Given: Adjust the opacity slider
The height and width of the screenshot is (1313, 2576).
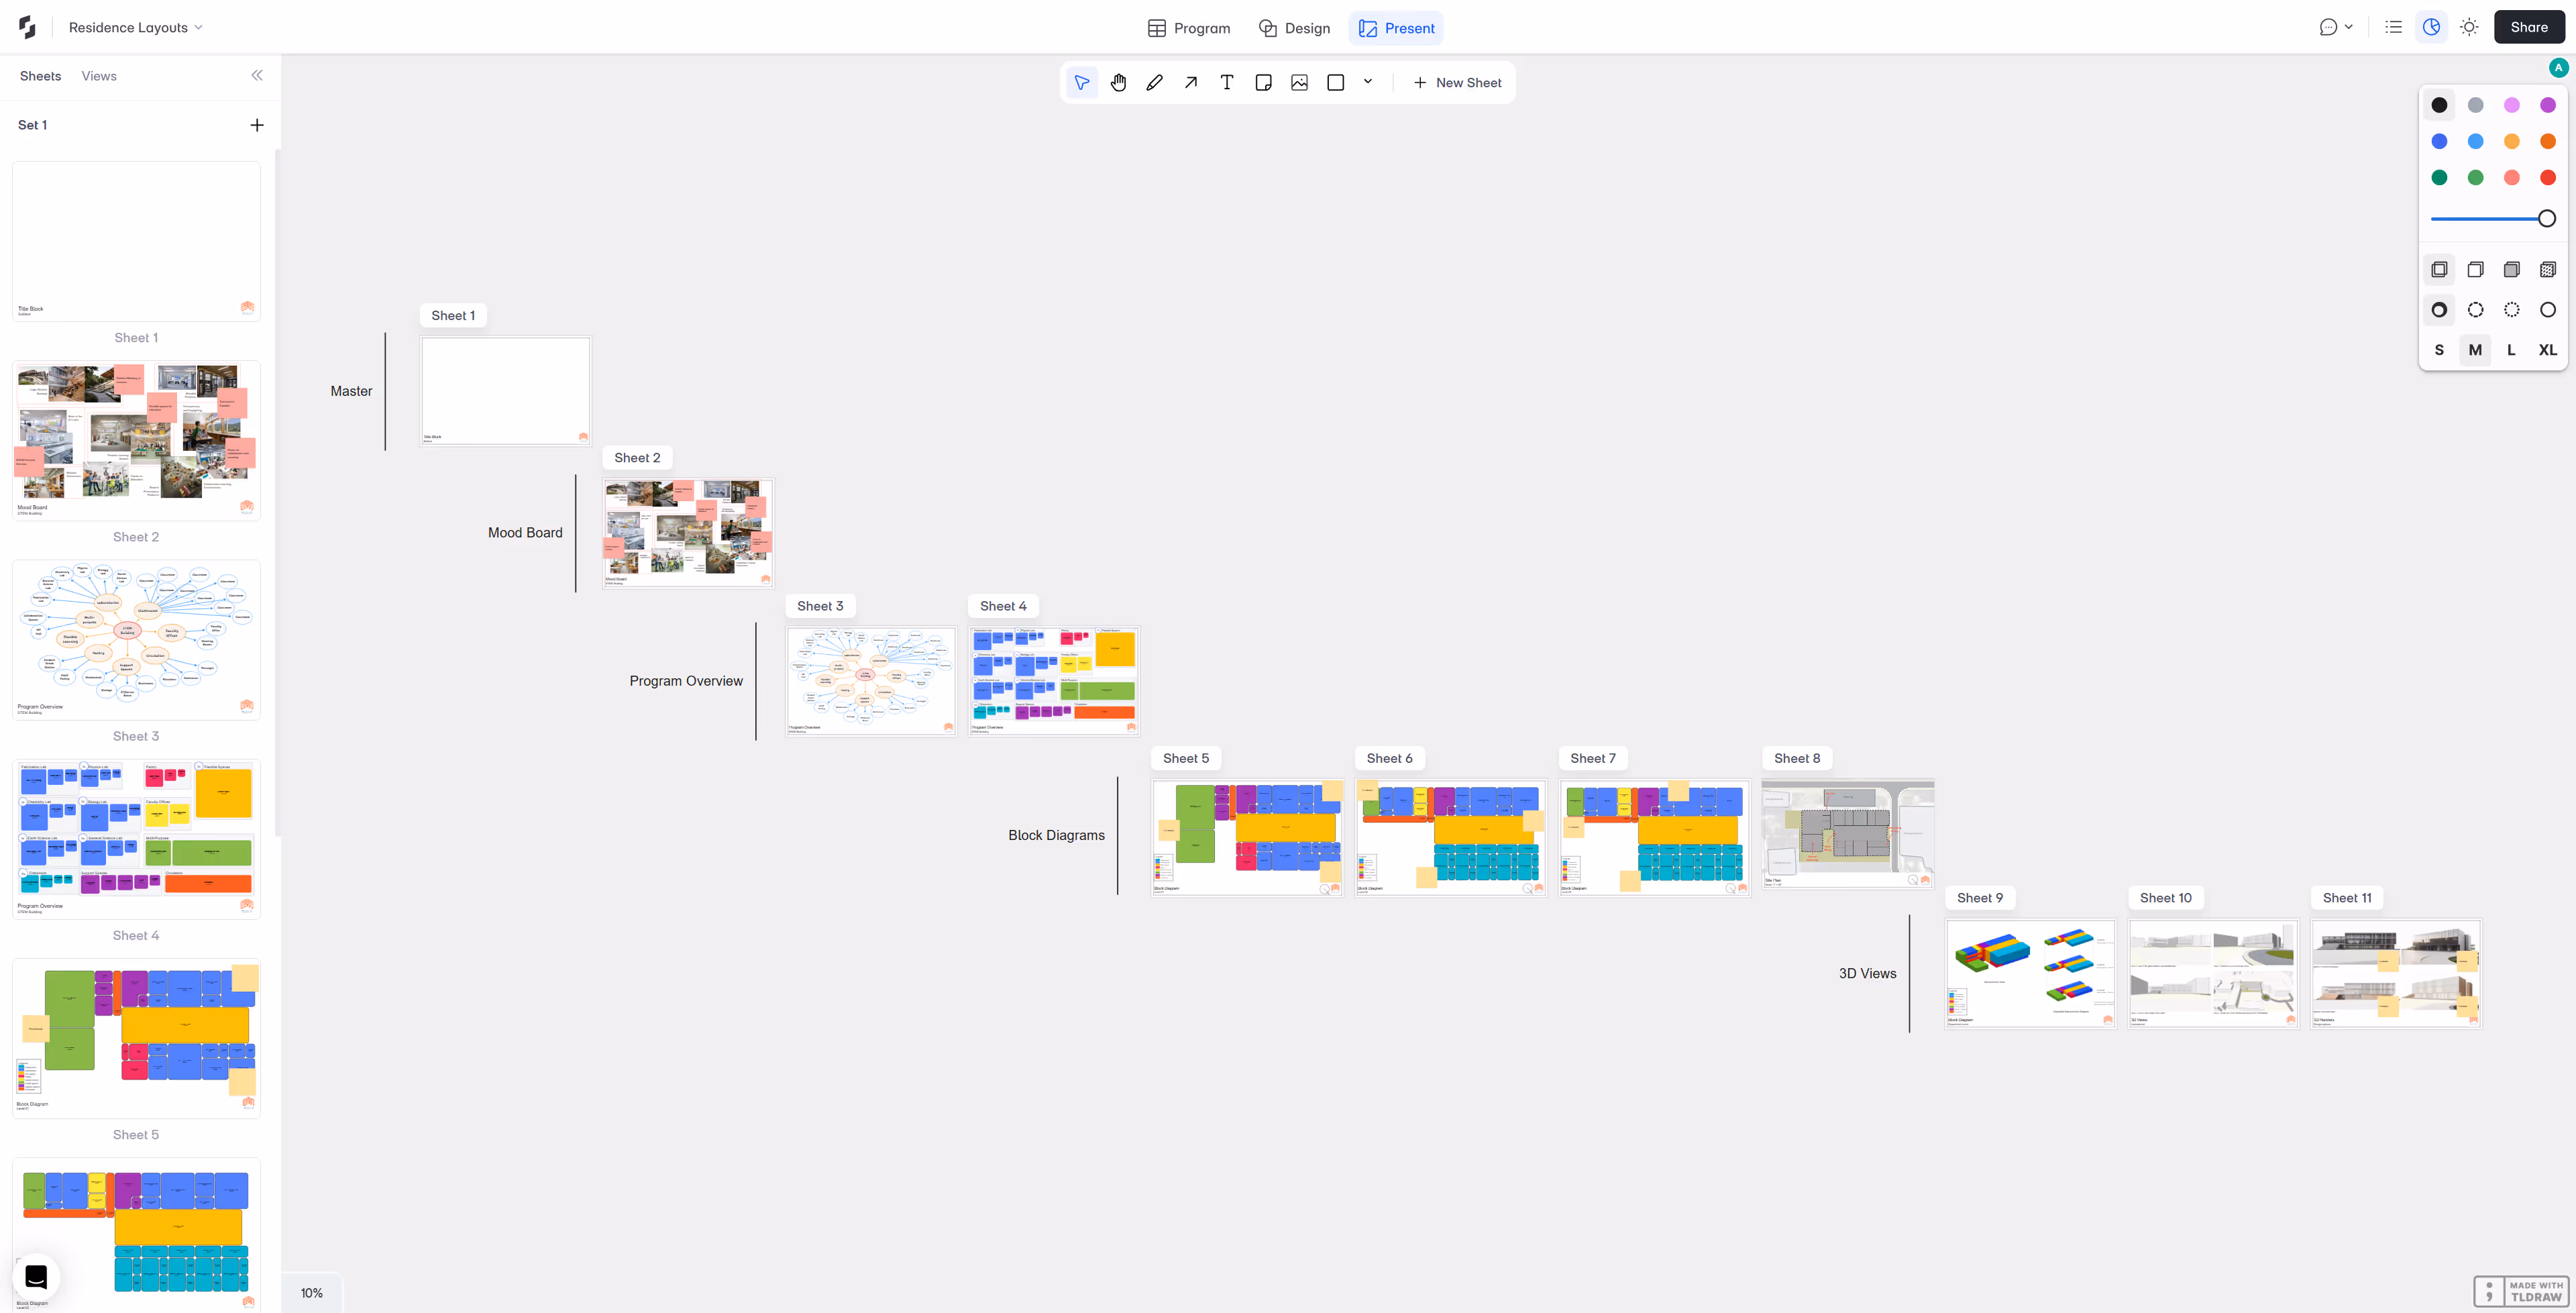Looking at the screenshot, I should click(x=2493, y=218).
